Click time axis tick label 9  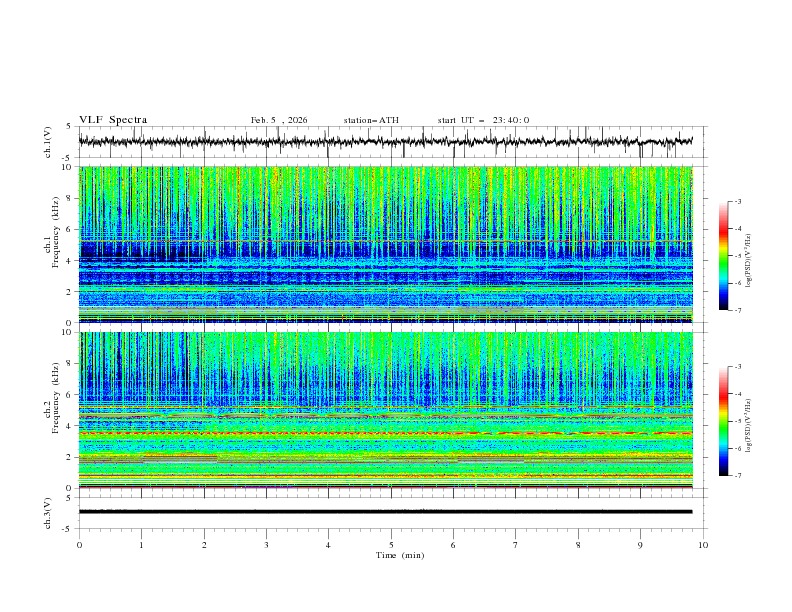point(640,545)
